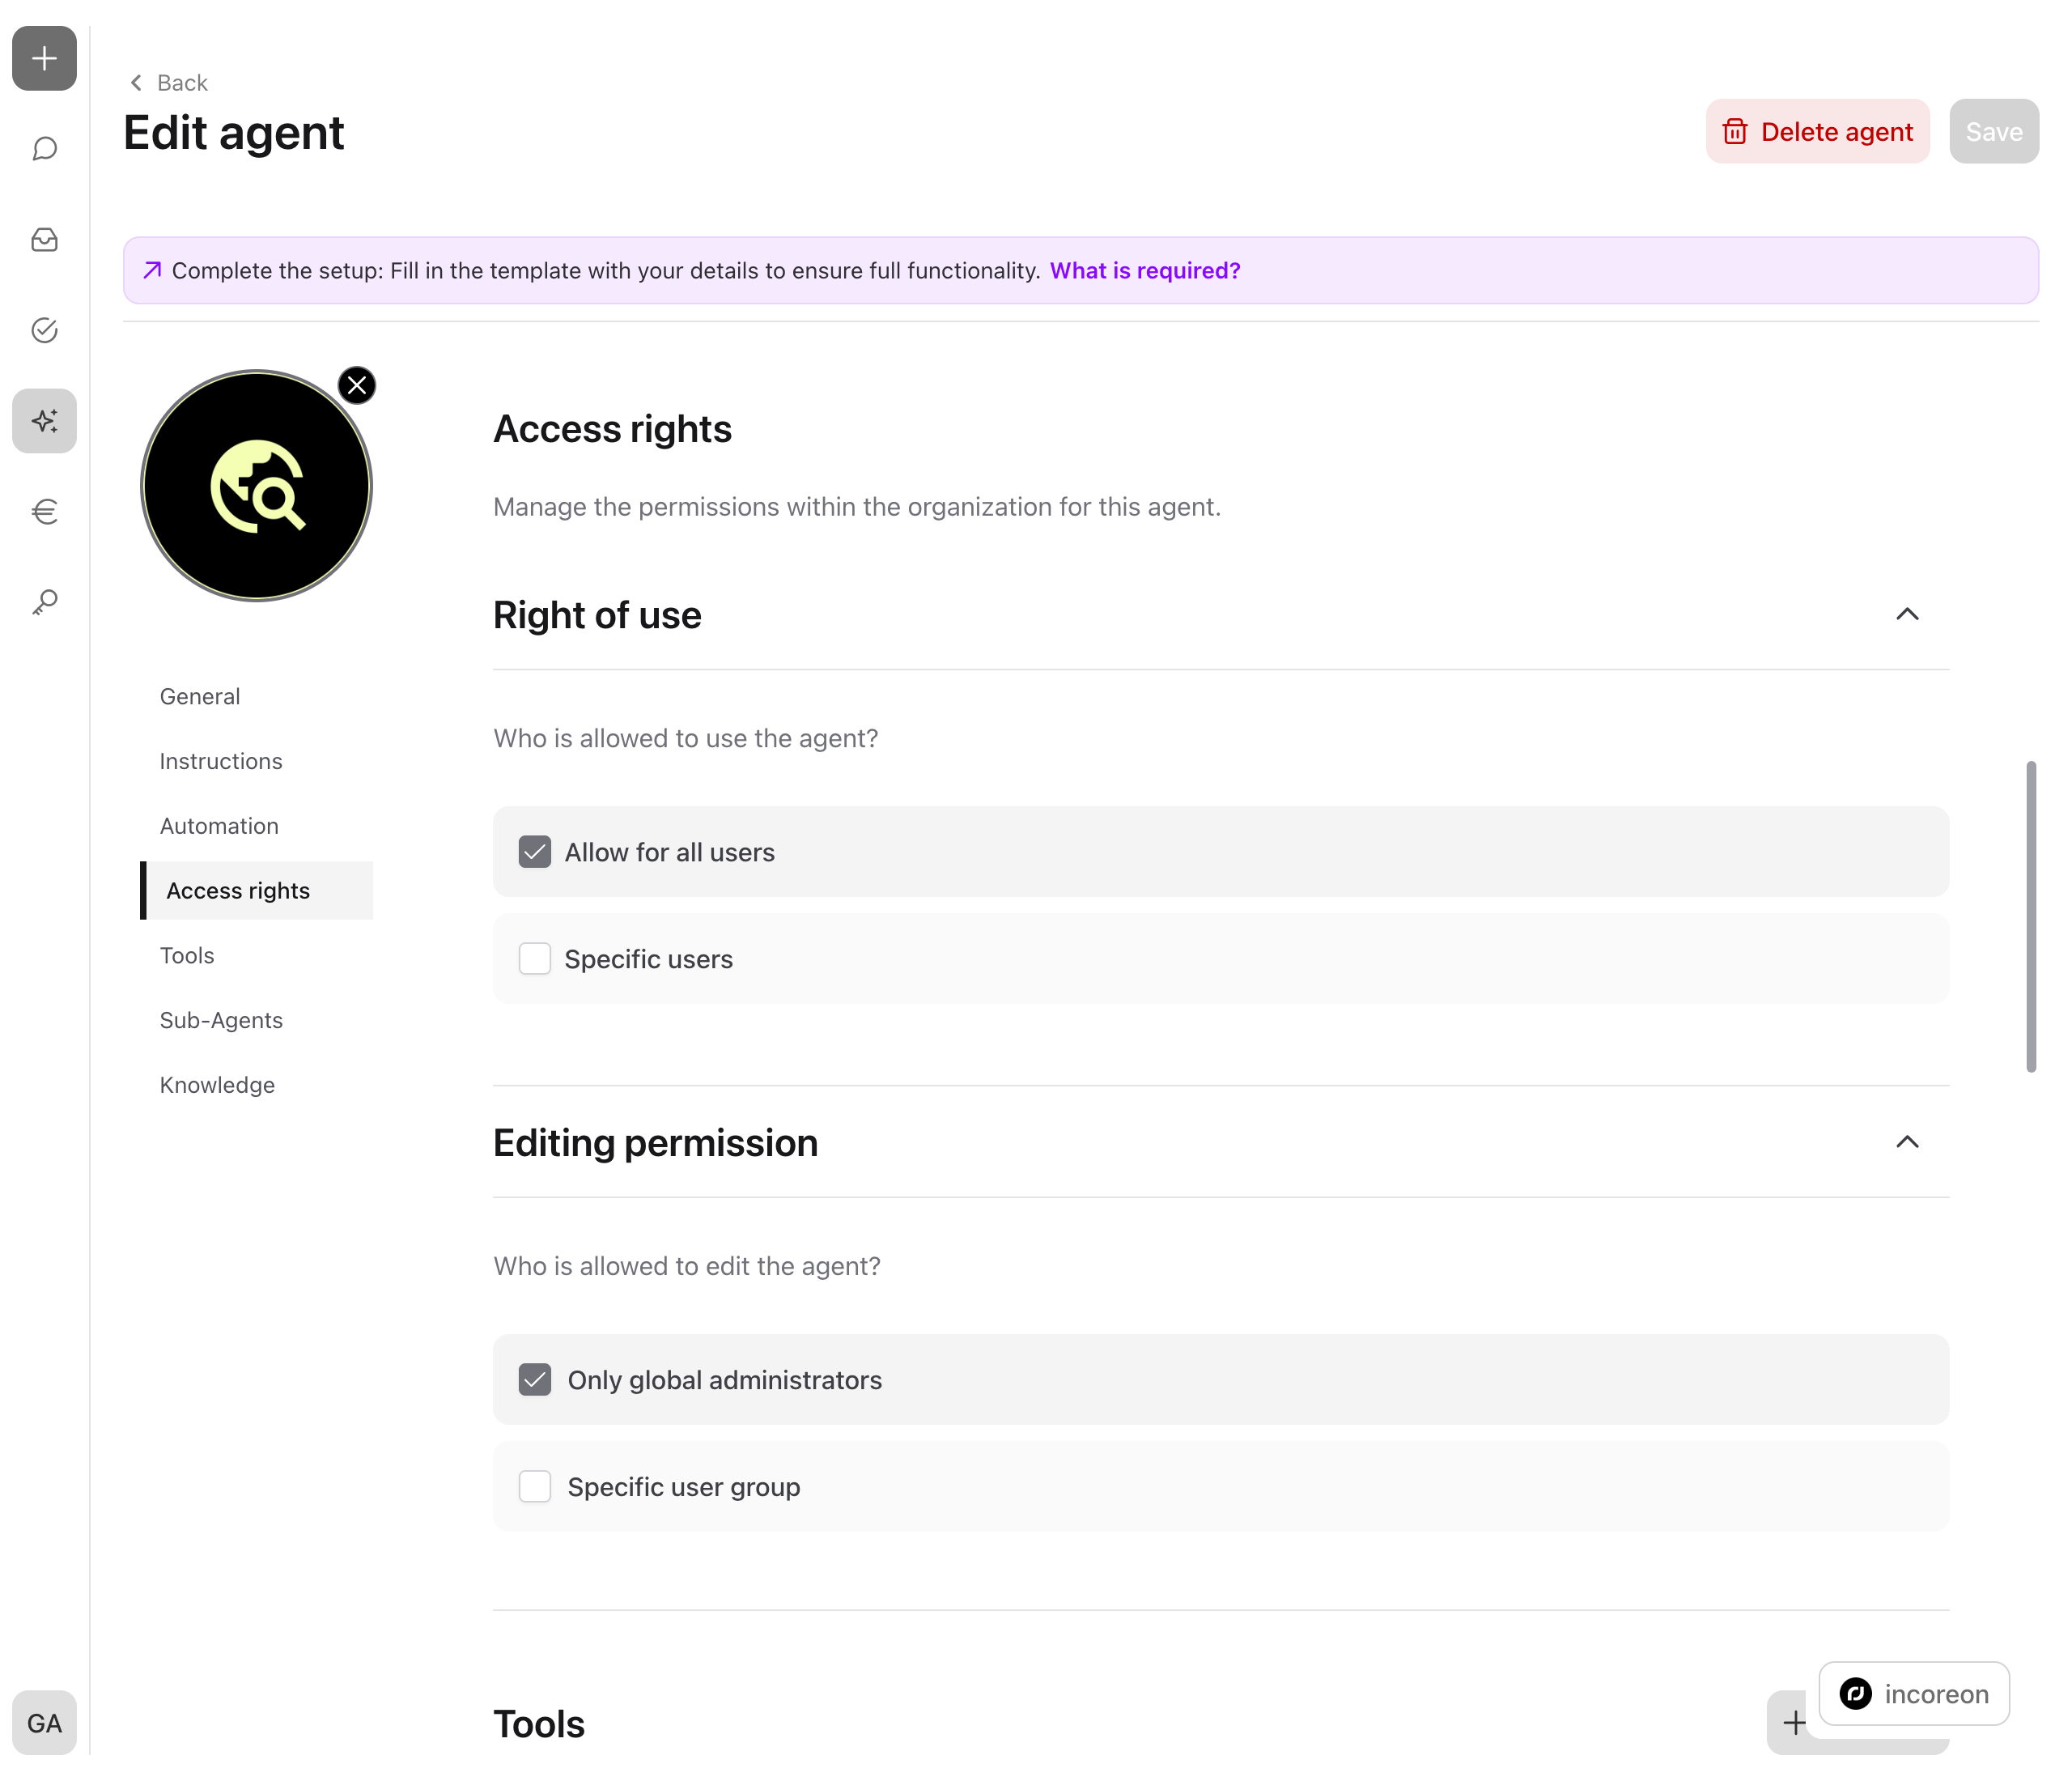This screenshot has height=1781, width=2072.
Task: Remove the agent avatar image with X
Action: 357,386
